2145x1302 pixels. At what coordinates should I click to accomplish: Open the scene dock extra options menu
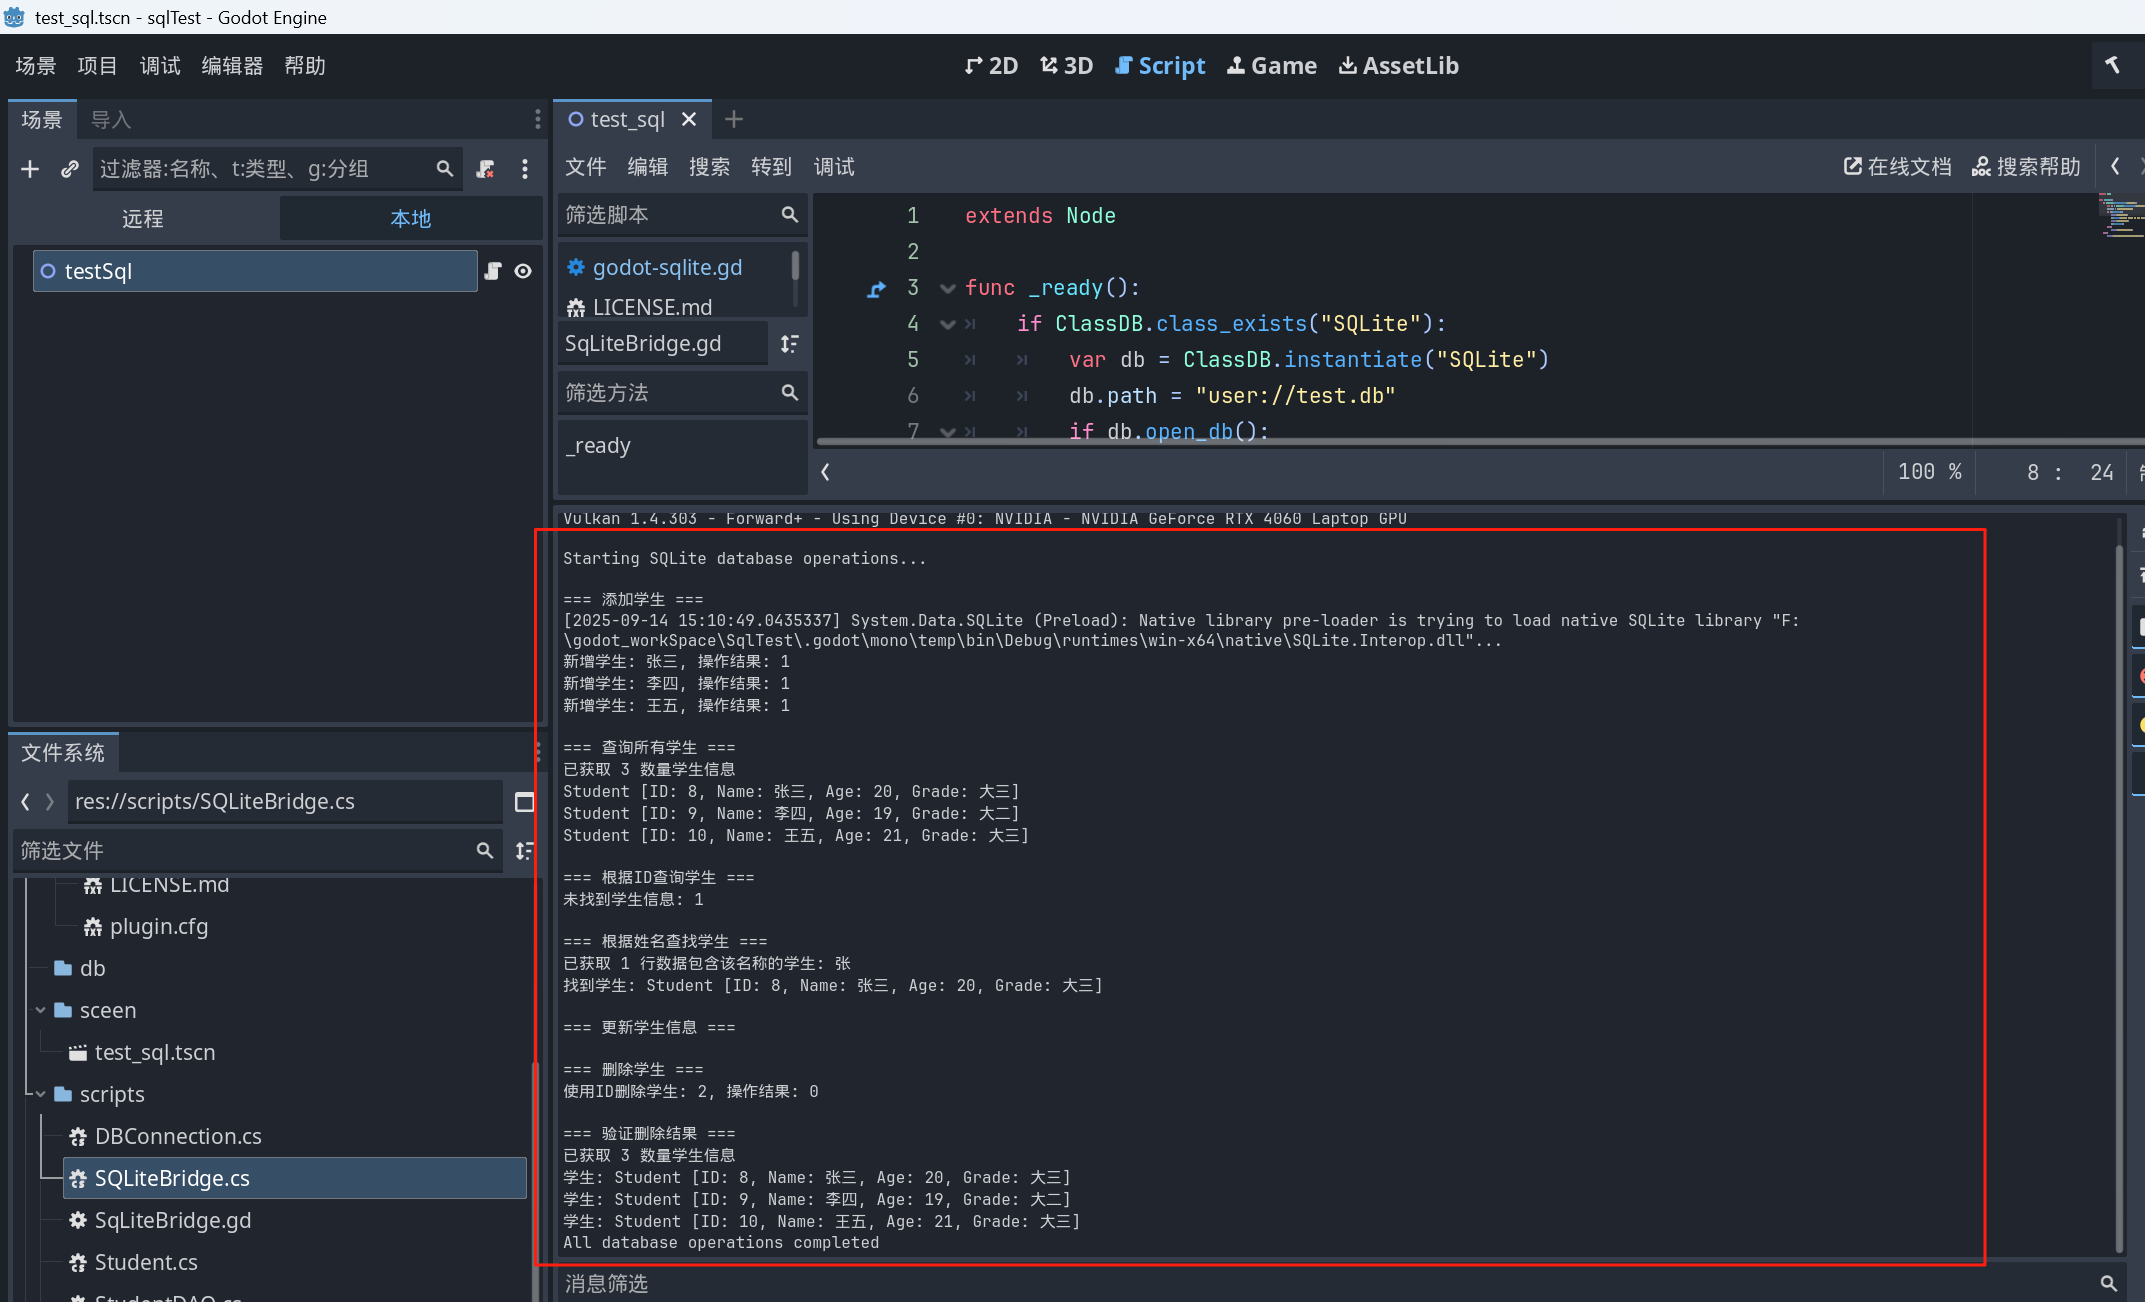[x=525, y=169]
